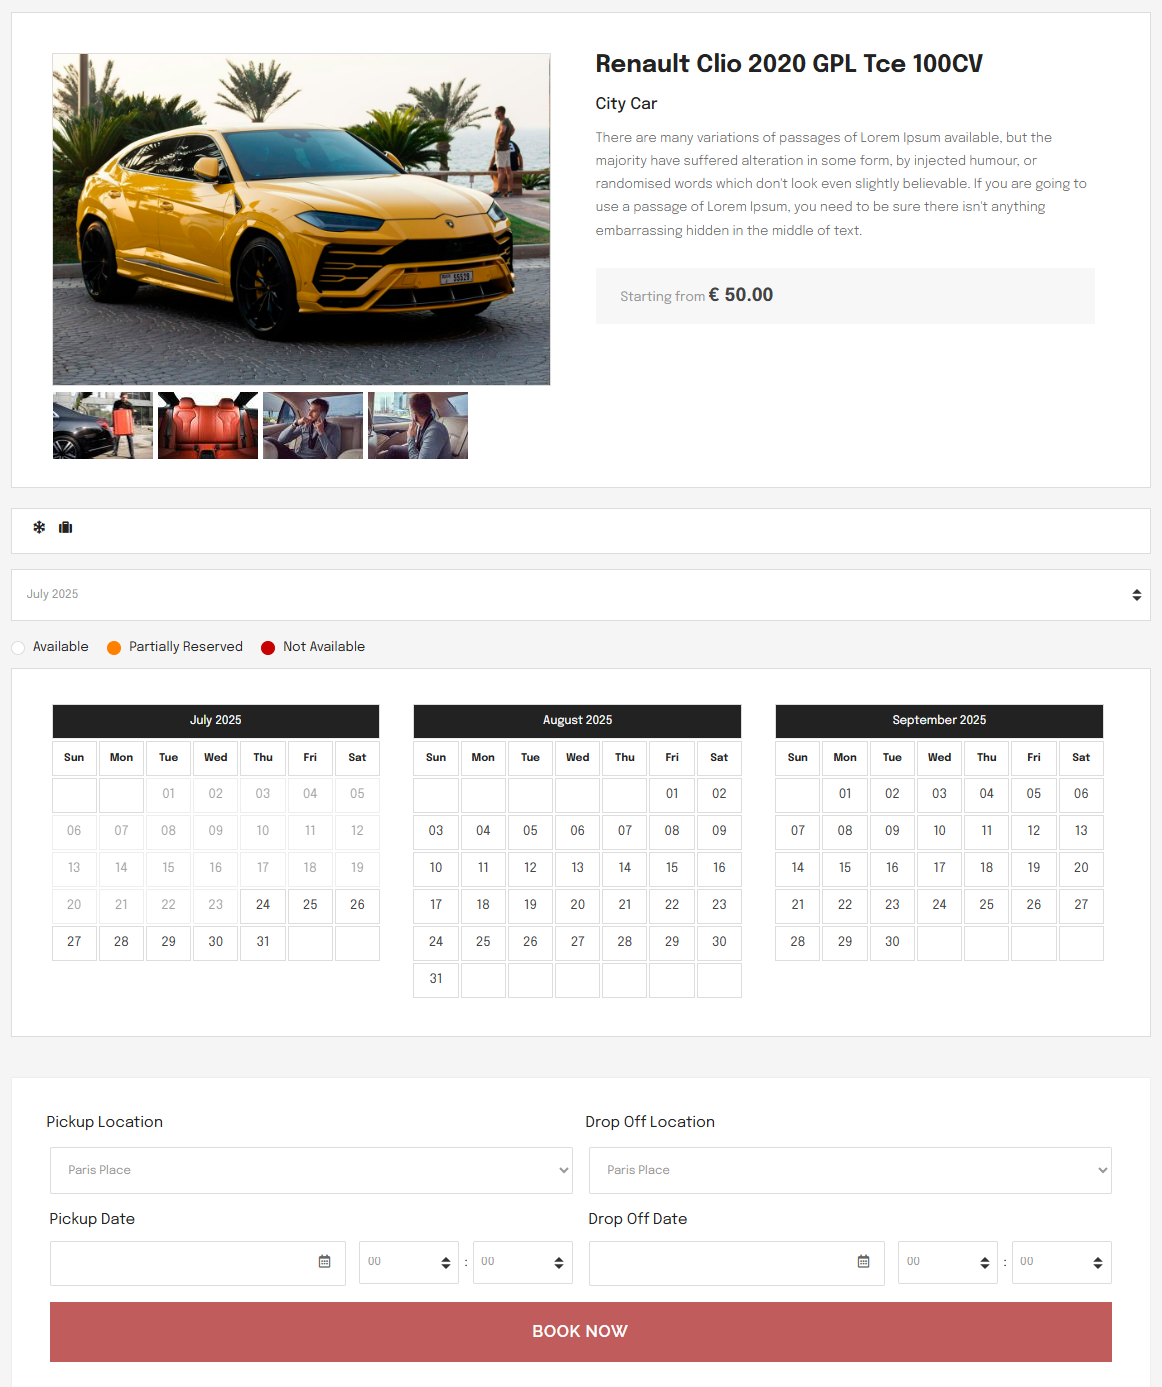Click the orange Partially Reserved legend dot
This screenshot has height=1387, width=1162.
[114, 648]
